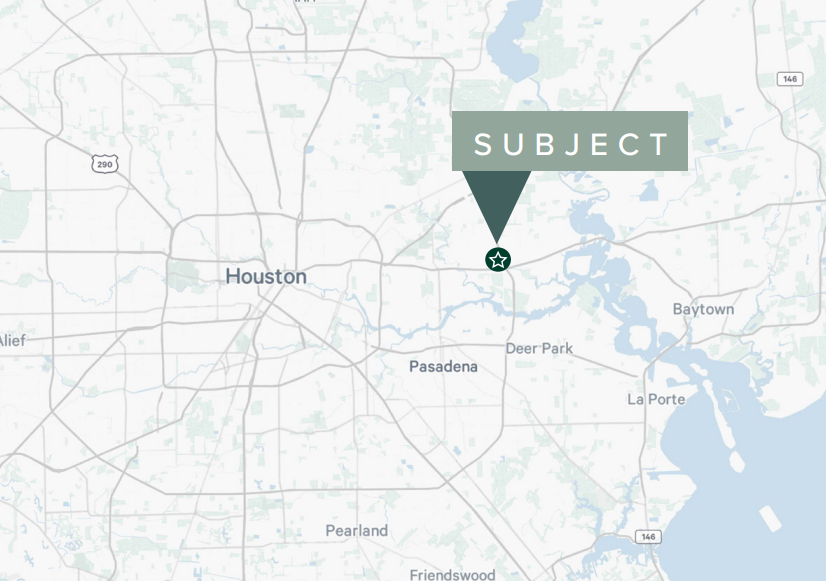Screen dimensions: 826x581
Task: Click the green park area near Alief
Action: (15, 213)
